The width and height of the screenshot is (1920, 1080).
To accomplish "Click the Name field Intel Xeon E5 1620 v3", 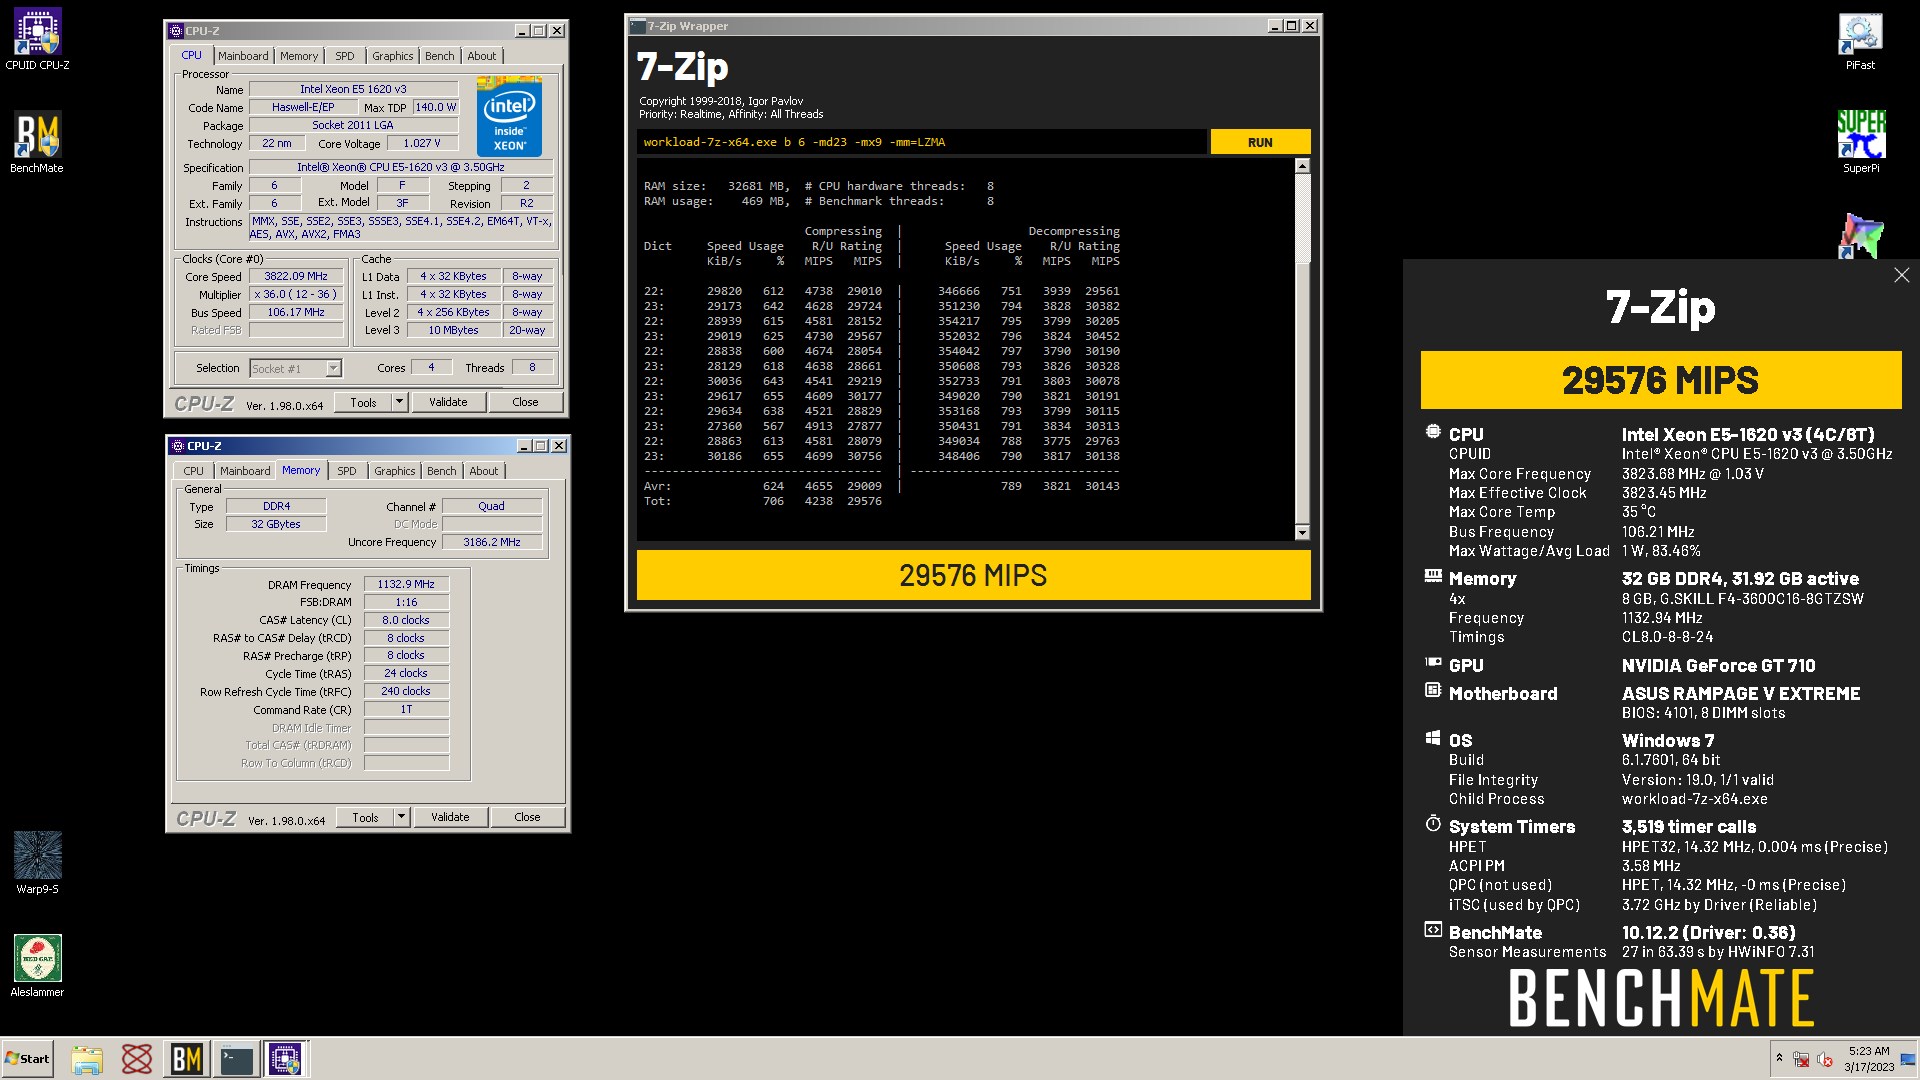I will [x=353, y=89].
